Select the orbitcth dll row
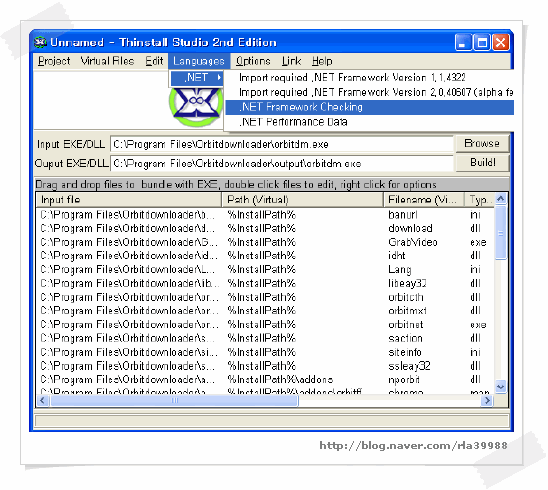548x490 pixels. [x=265, y=297]
